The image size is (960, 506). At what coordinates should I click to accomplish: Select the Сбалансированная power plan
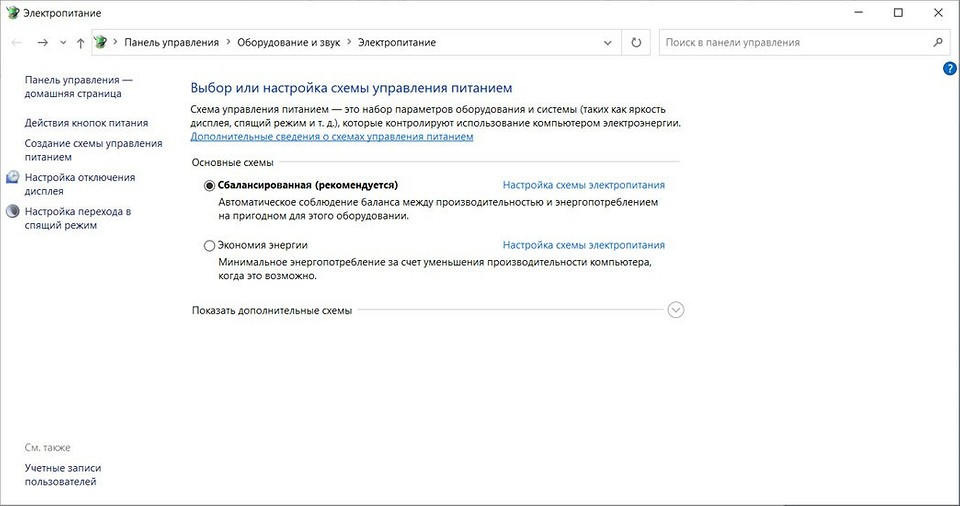point(209,186)
